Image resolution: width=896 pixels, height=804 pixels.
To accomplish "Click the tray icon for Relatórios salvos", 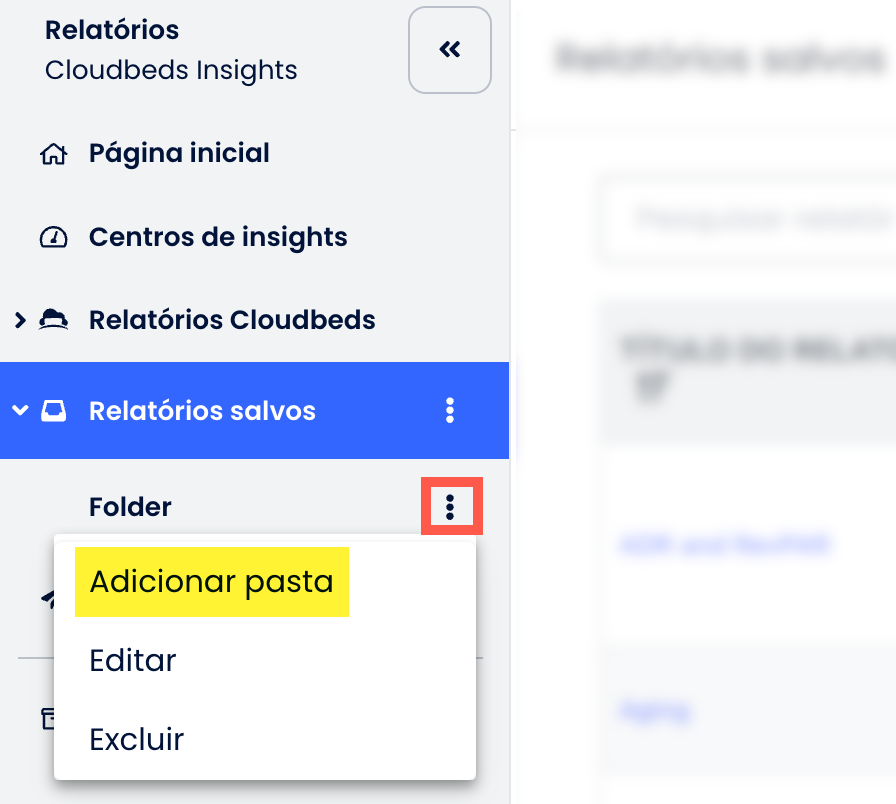I will (x=53, y=411).
